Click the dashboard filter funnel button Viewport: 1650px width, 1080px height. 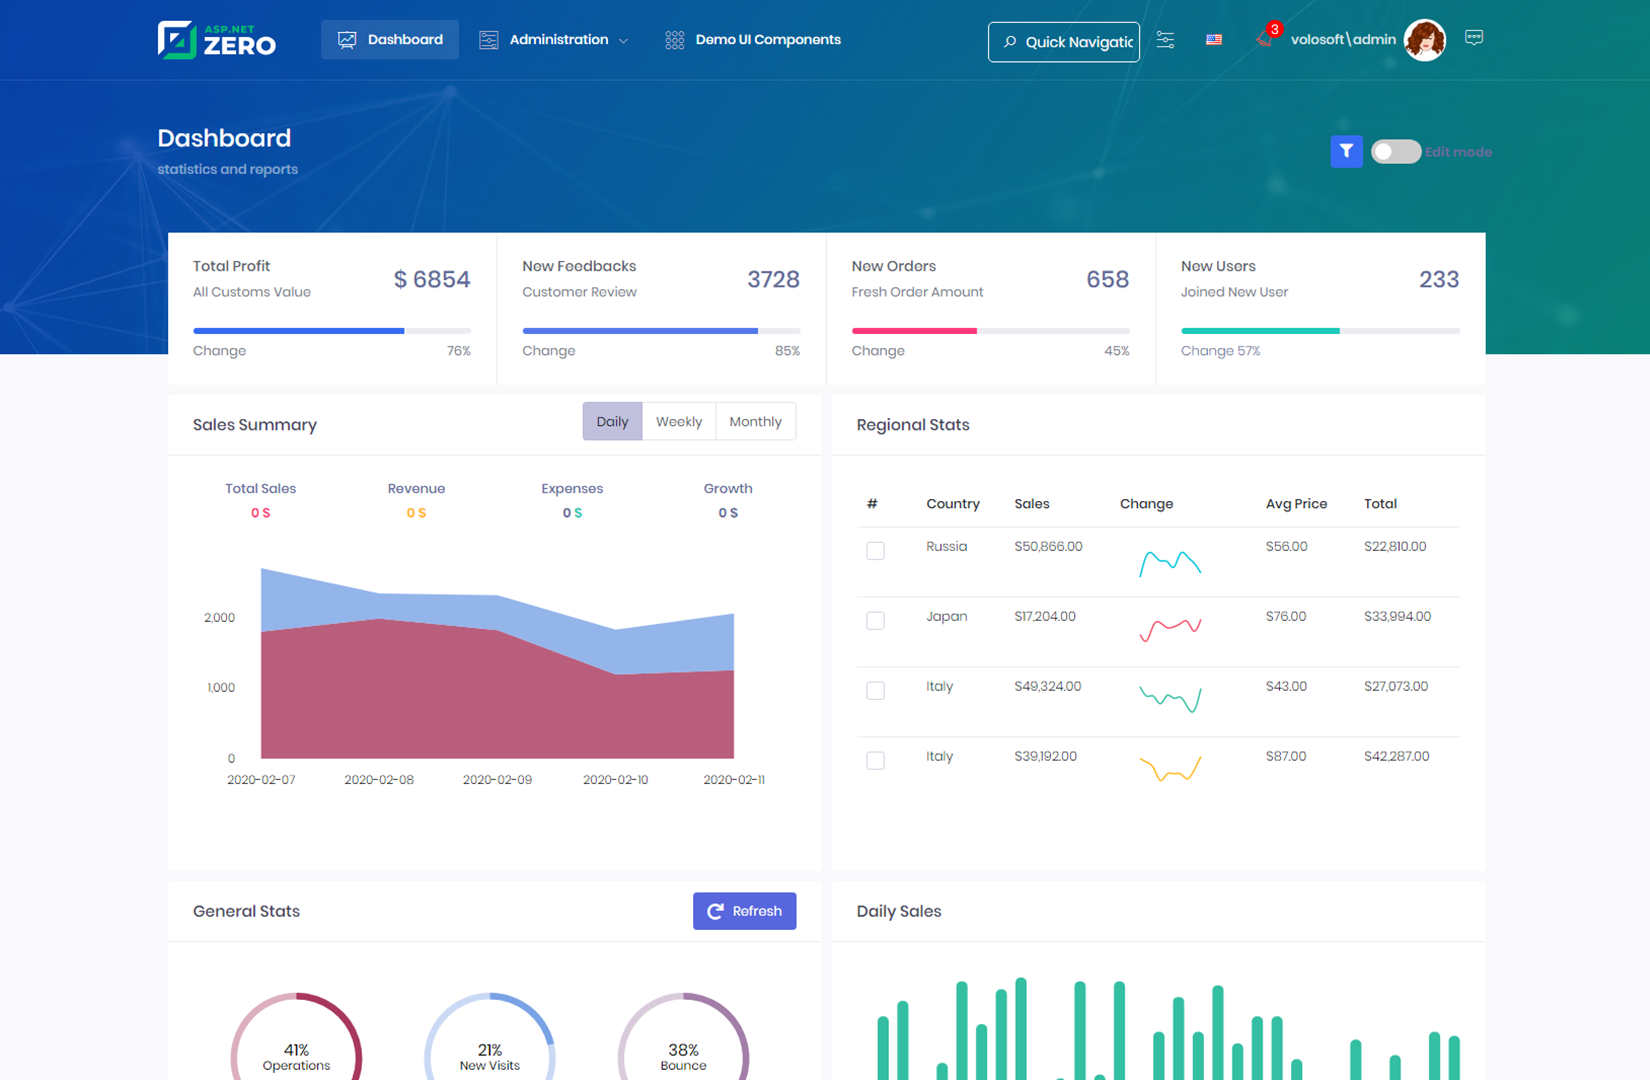point(1346,151)
